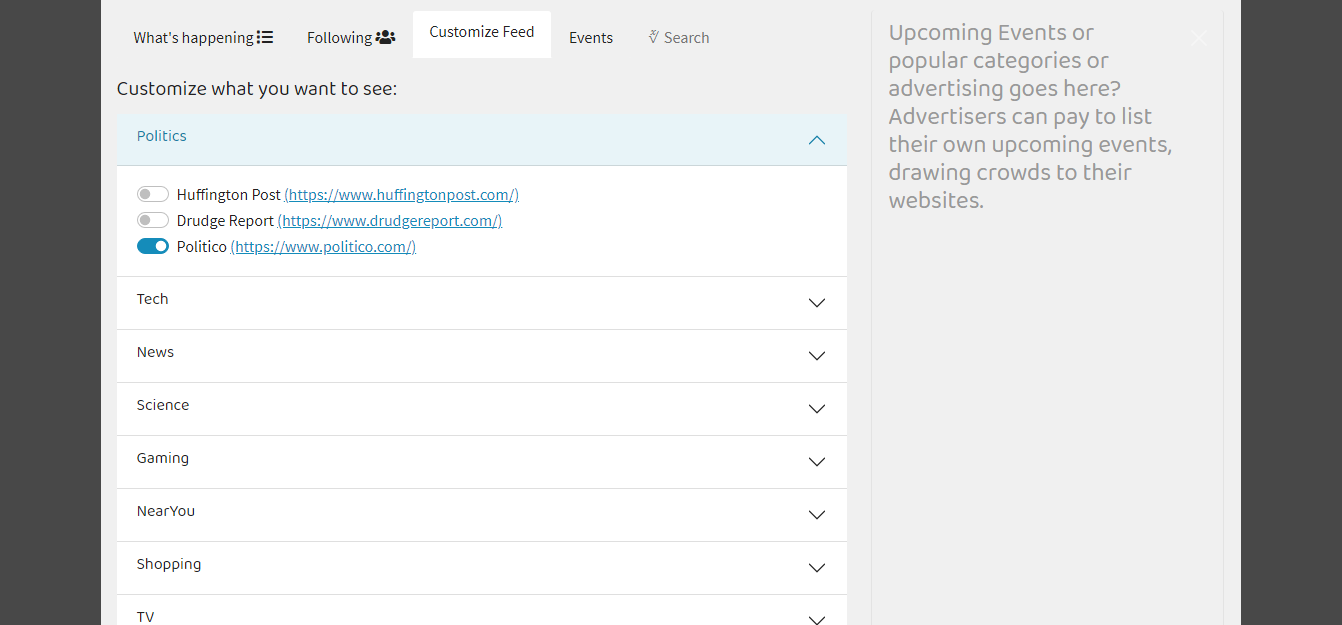Visit the politico.com link
1342x625 pixels.
[323, 247]
